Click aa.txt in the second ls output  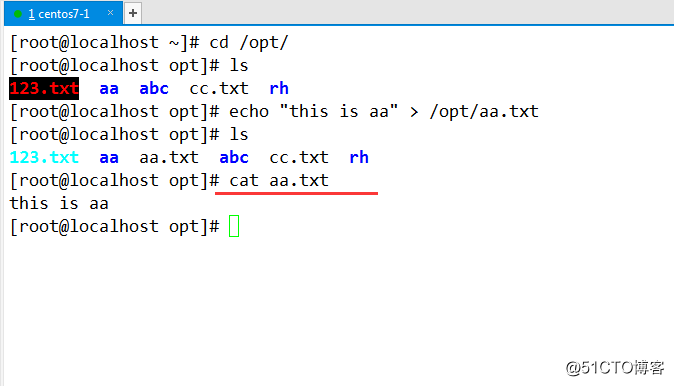point(169,157)
